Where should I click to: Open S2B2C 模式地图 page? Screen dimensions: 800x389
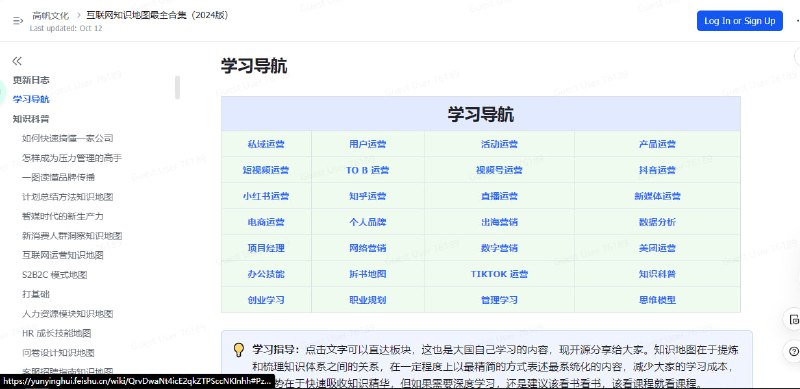coord(55,275)
